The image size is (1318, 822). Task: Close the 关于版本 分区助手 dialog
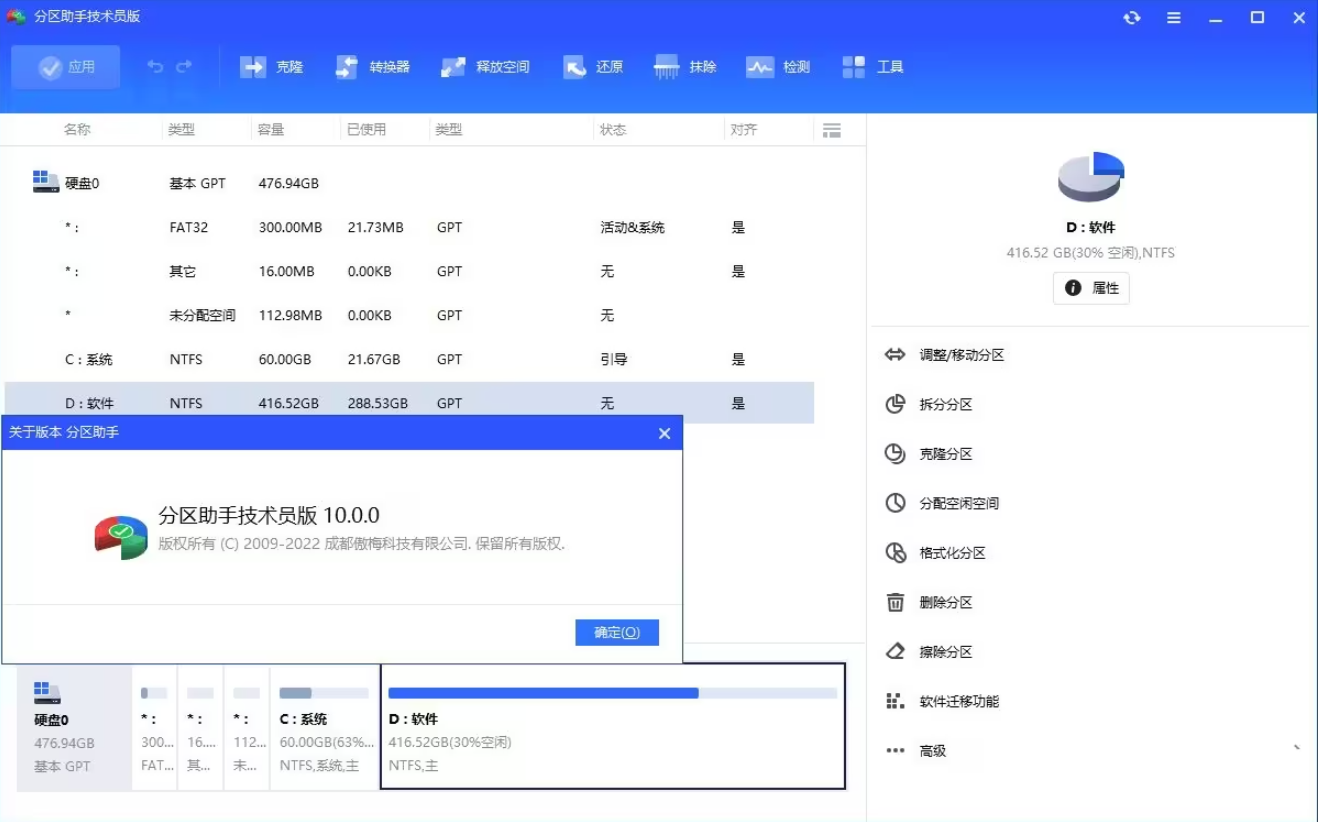[x=664, y=433]
